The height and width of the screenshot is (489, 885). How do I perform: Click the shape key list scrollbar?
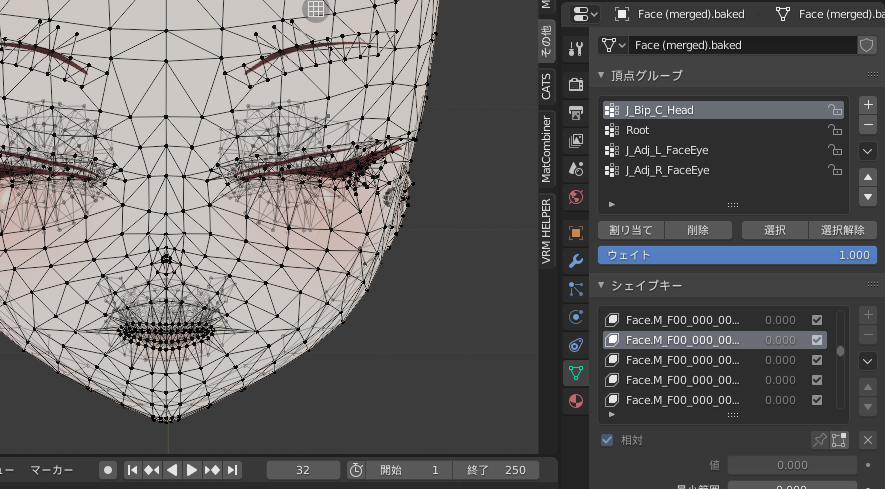tap(840, 351)
